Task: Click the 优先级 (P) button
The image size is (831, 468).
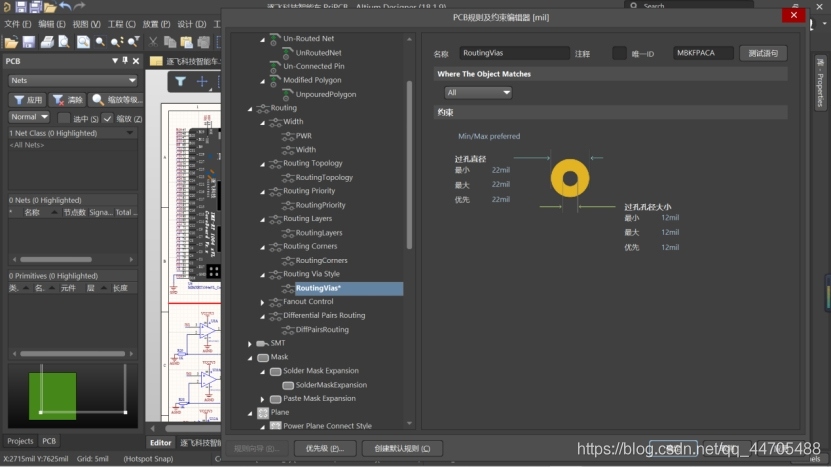Action: 325,448
